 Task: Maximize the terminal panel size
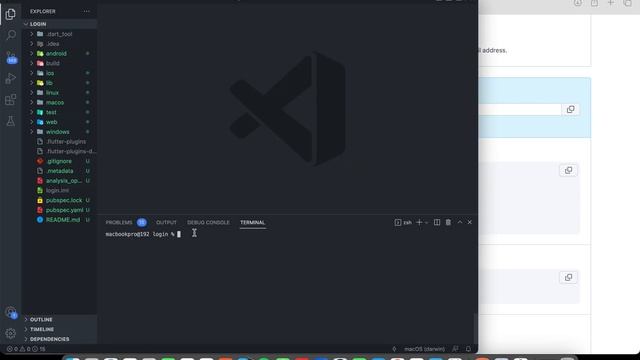(x=460, y=222)
